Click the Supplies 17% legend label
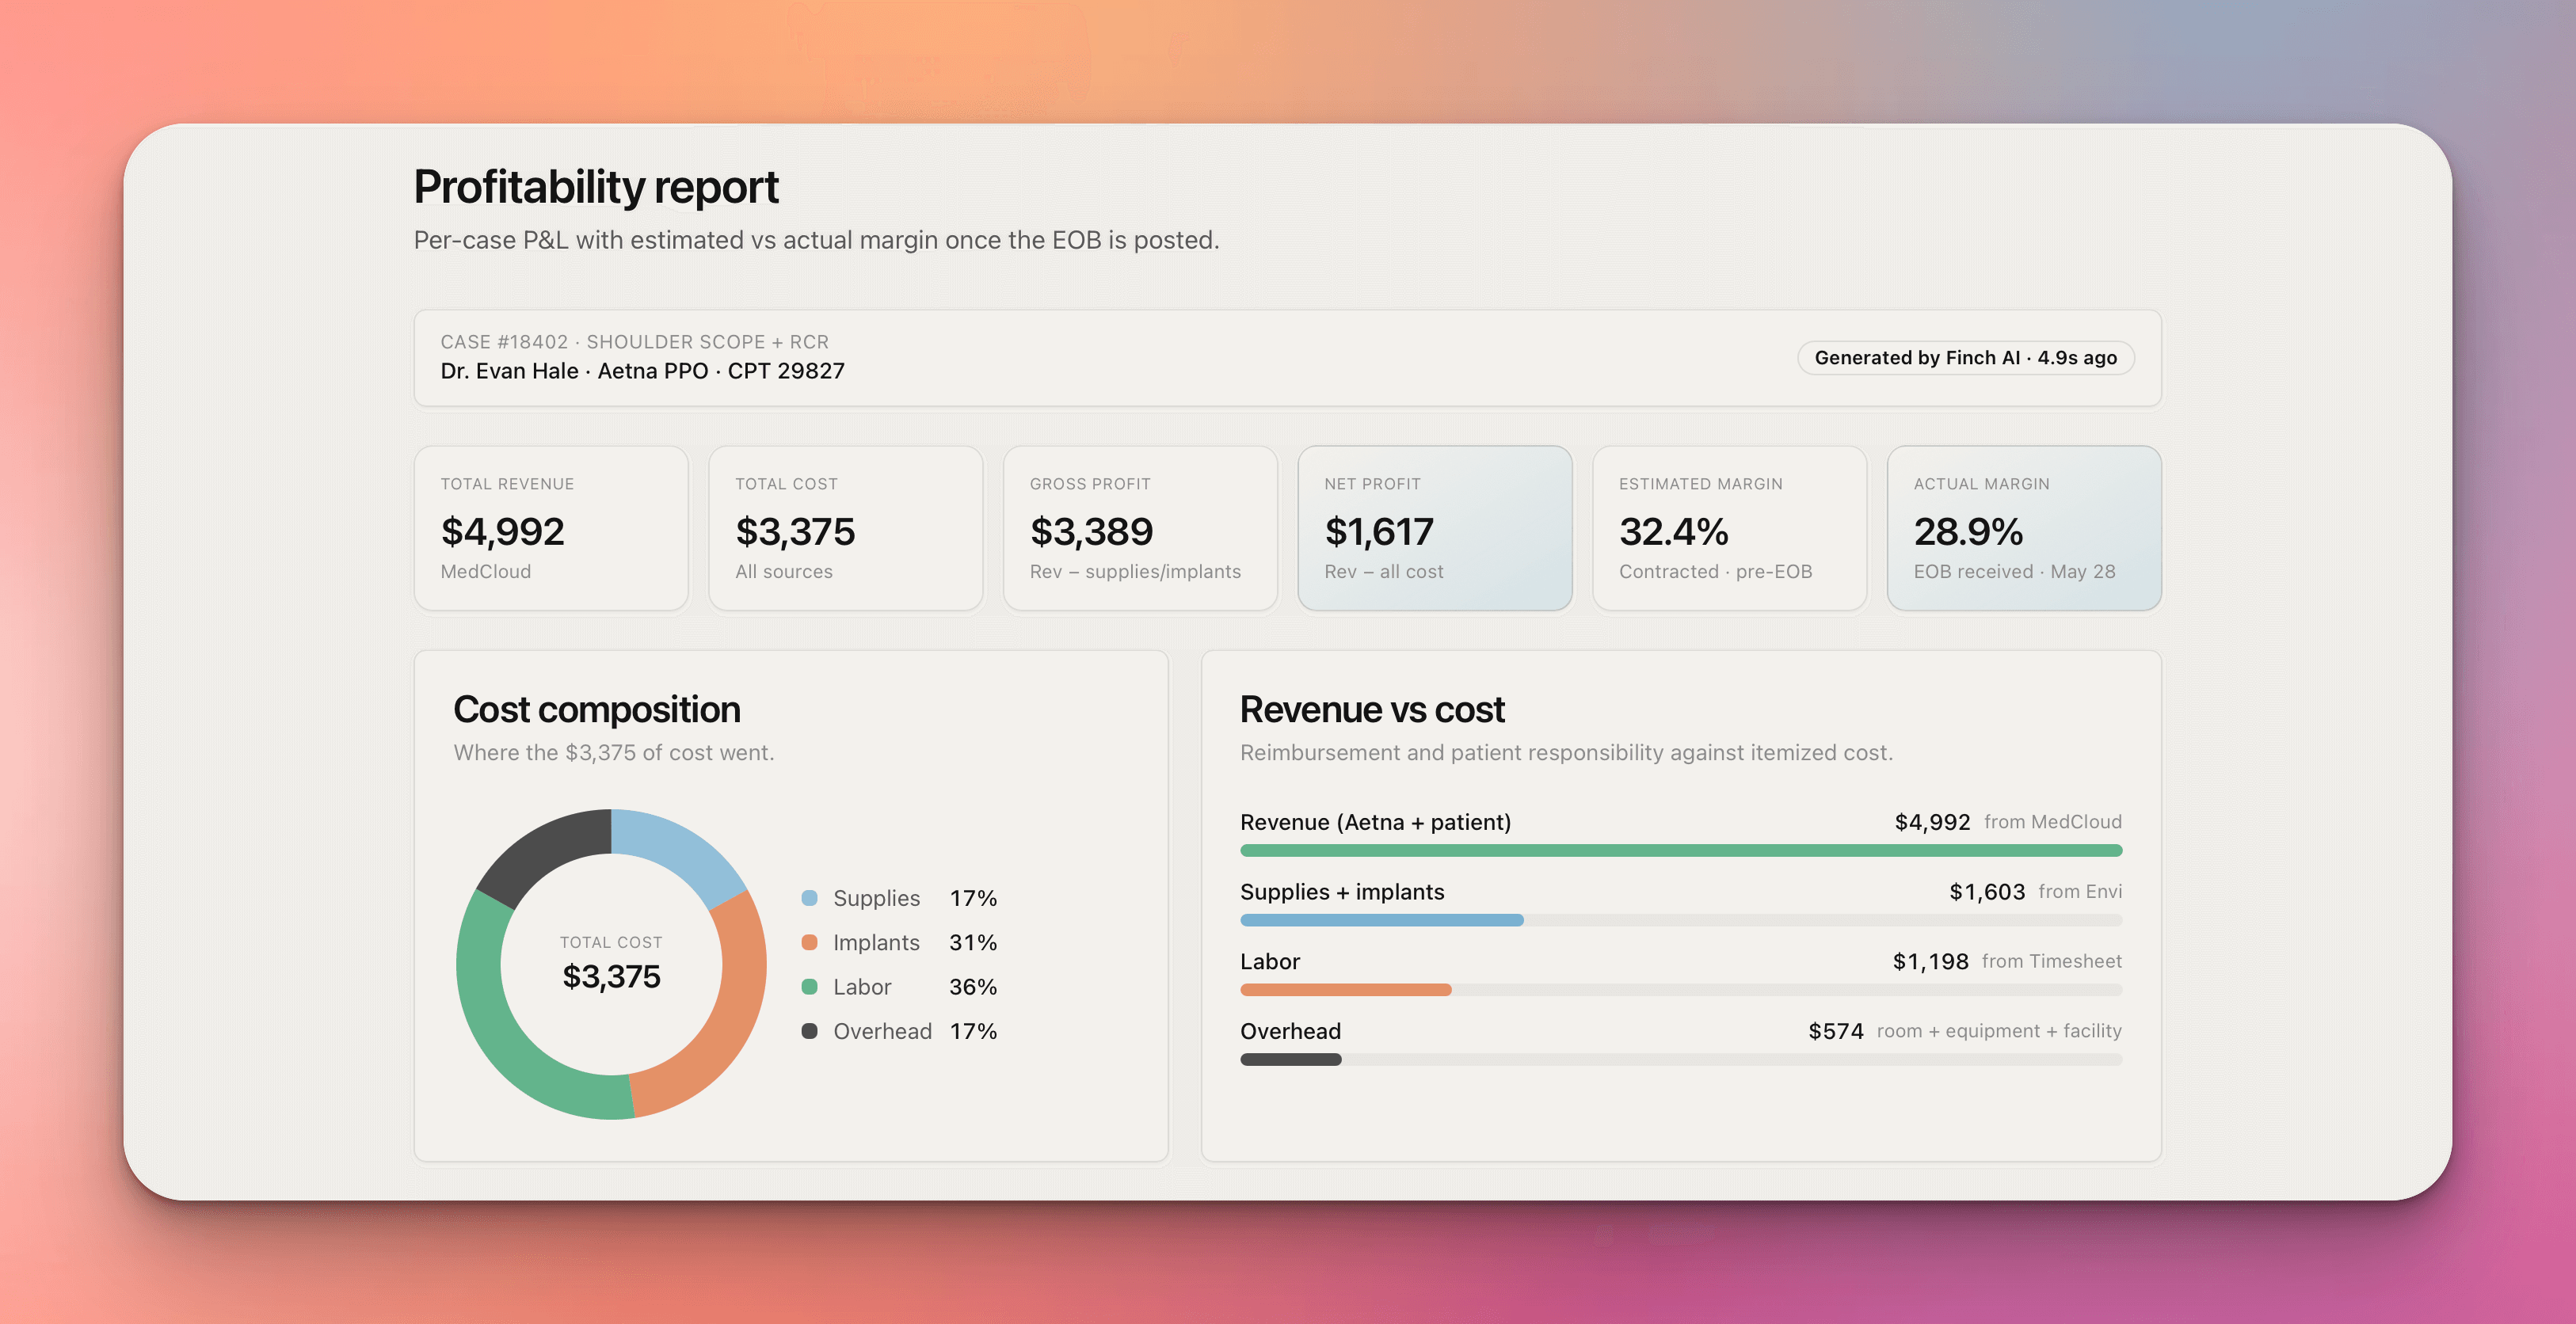 [877, 898]
